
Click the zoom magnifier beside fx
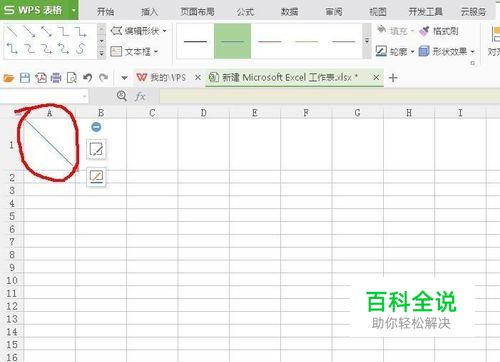point(122,96)
